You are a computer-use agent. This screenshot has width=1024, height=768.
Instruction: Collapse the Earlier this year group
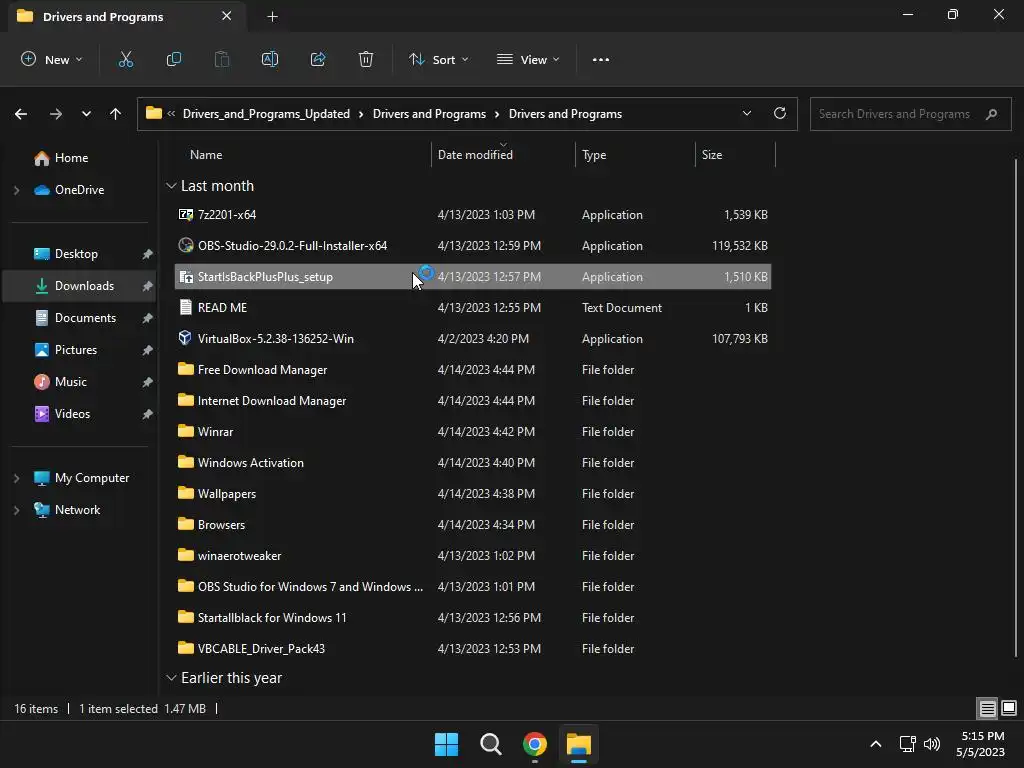click(x=171, y=678)
